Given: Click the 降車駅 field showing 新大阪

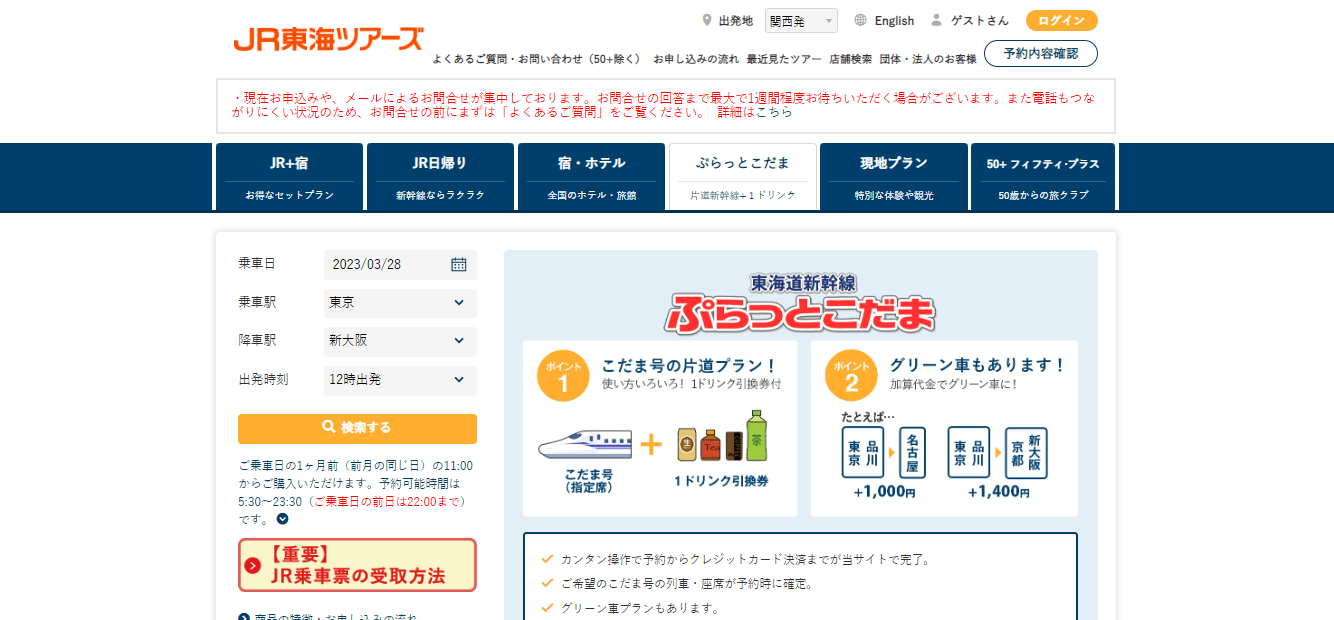Looking at the screenshot, I should (x=399, y=341).
